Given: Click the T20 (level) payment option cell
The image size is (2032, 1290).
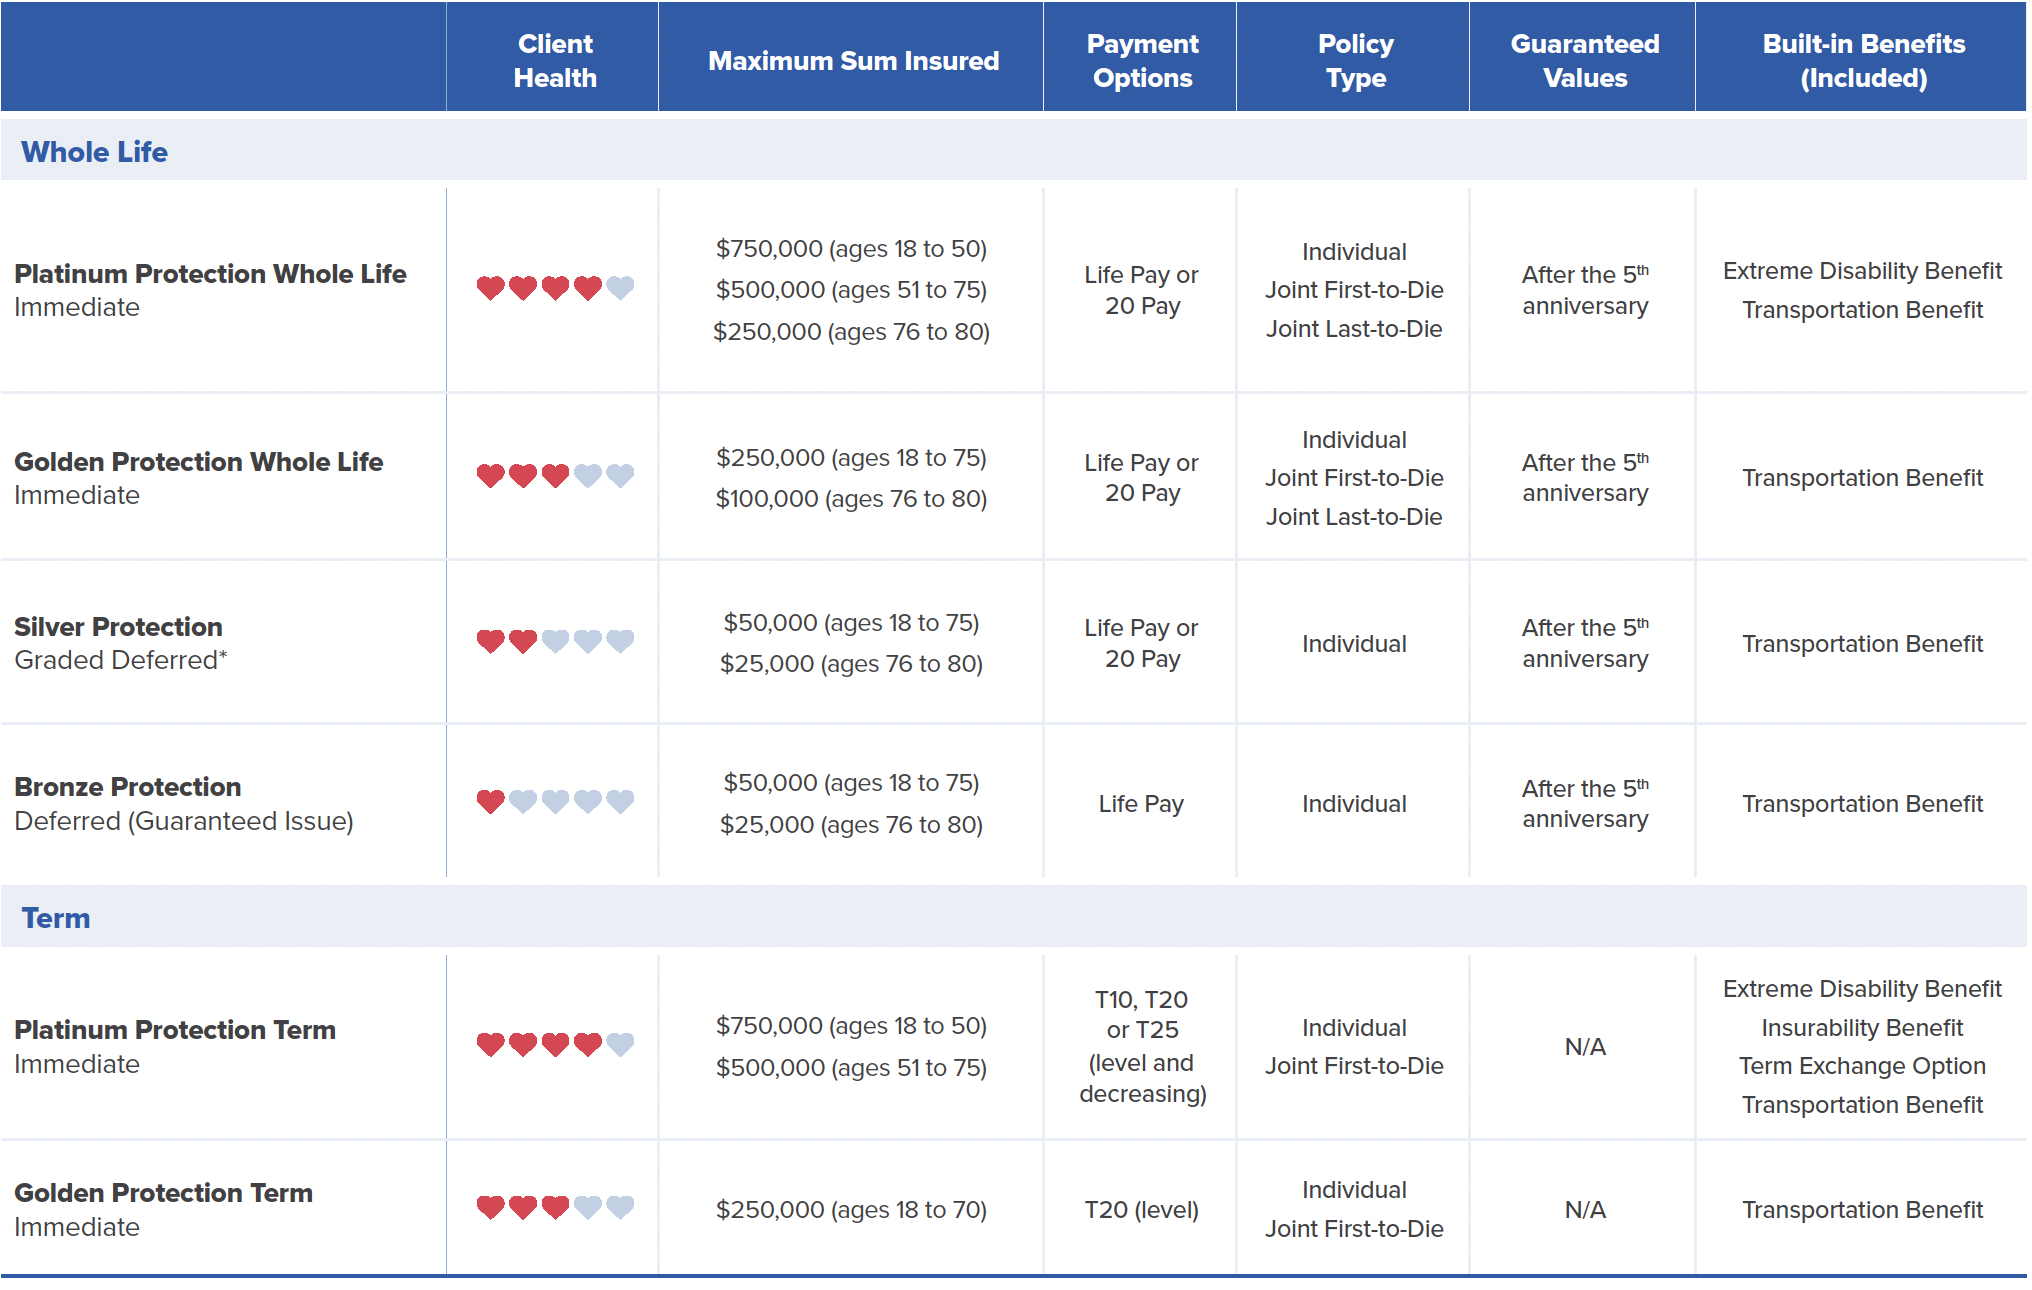Looking at the screenshot, I should (x=1141, y=1210).
